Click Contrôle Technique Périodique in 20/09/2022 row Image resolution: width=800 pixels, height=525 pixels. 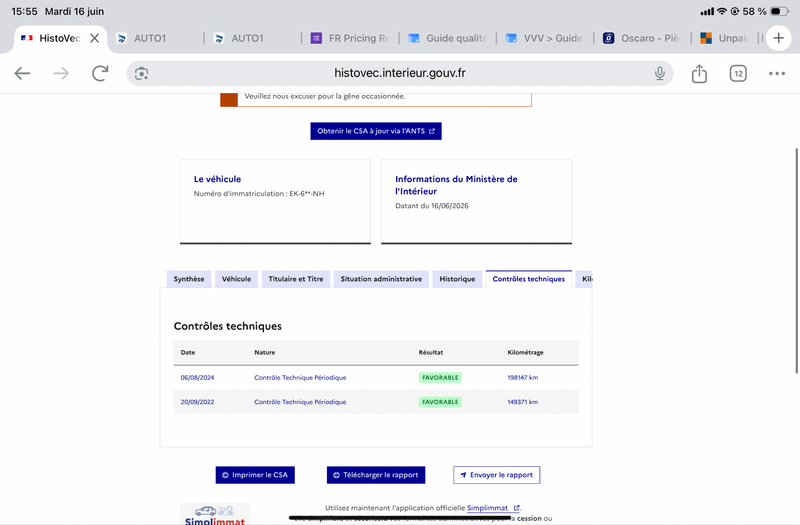tap(300, 402)
